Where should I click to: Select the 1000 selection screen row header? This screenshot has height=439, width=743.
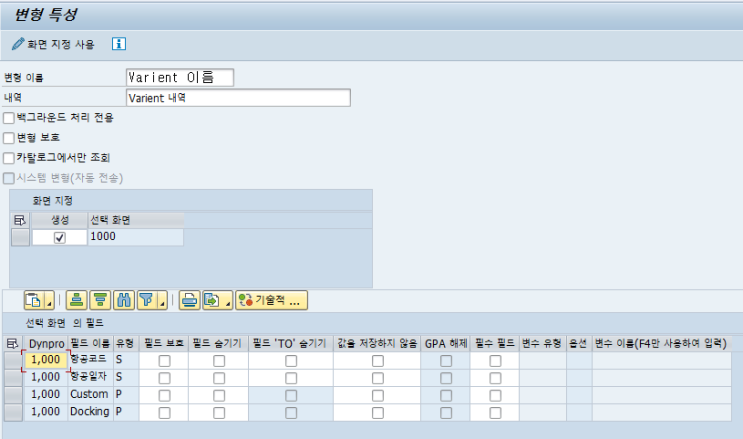(x=20, y=237)
